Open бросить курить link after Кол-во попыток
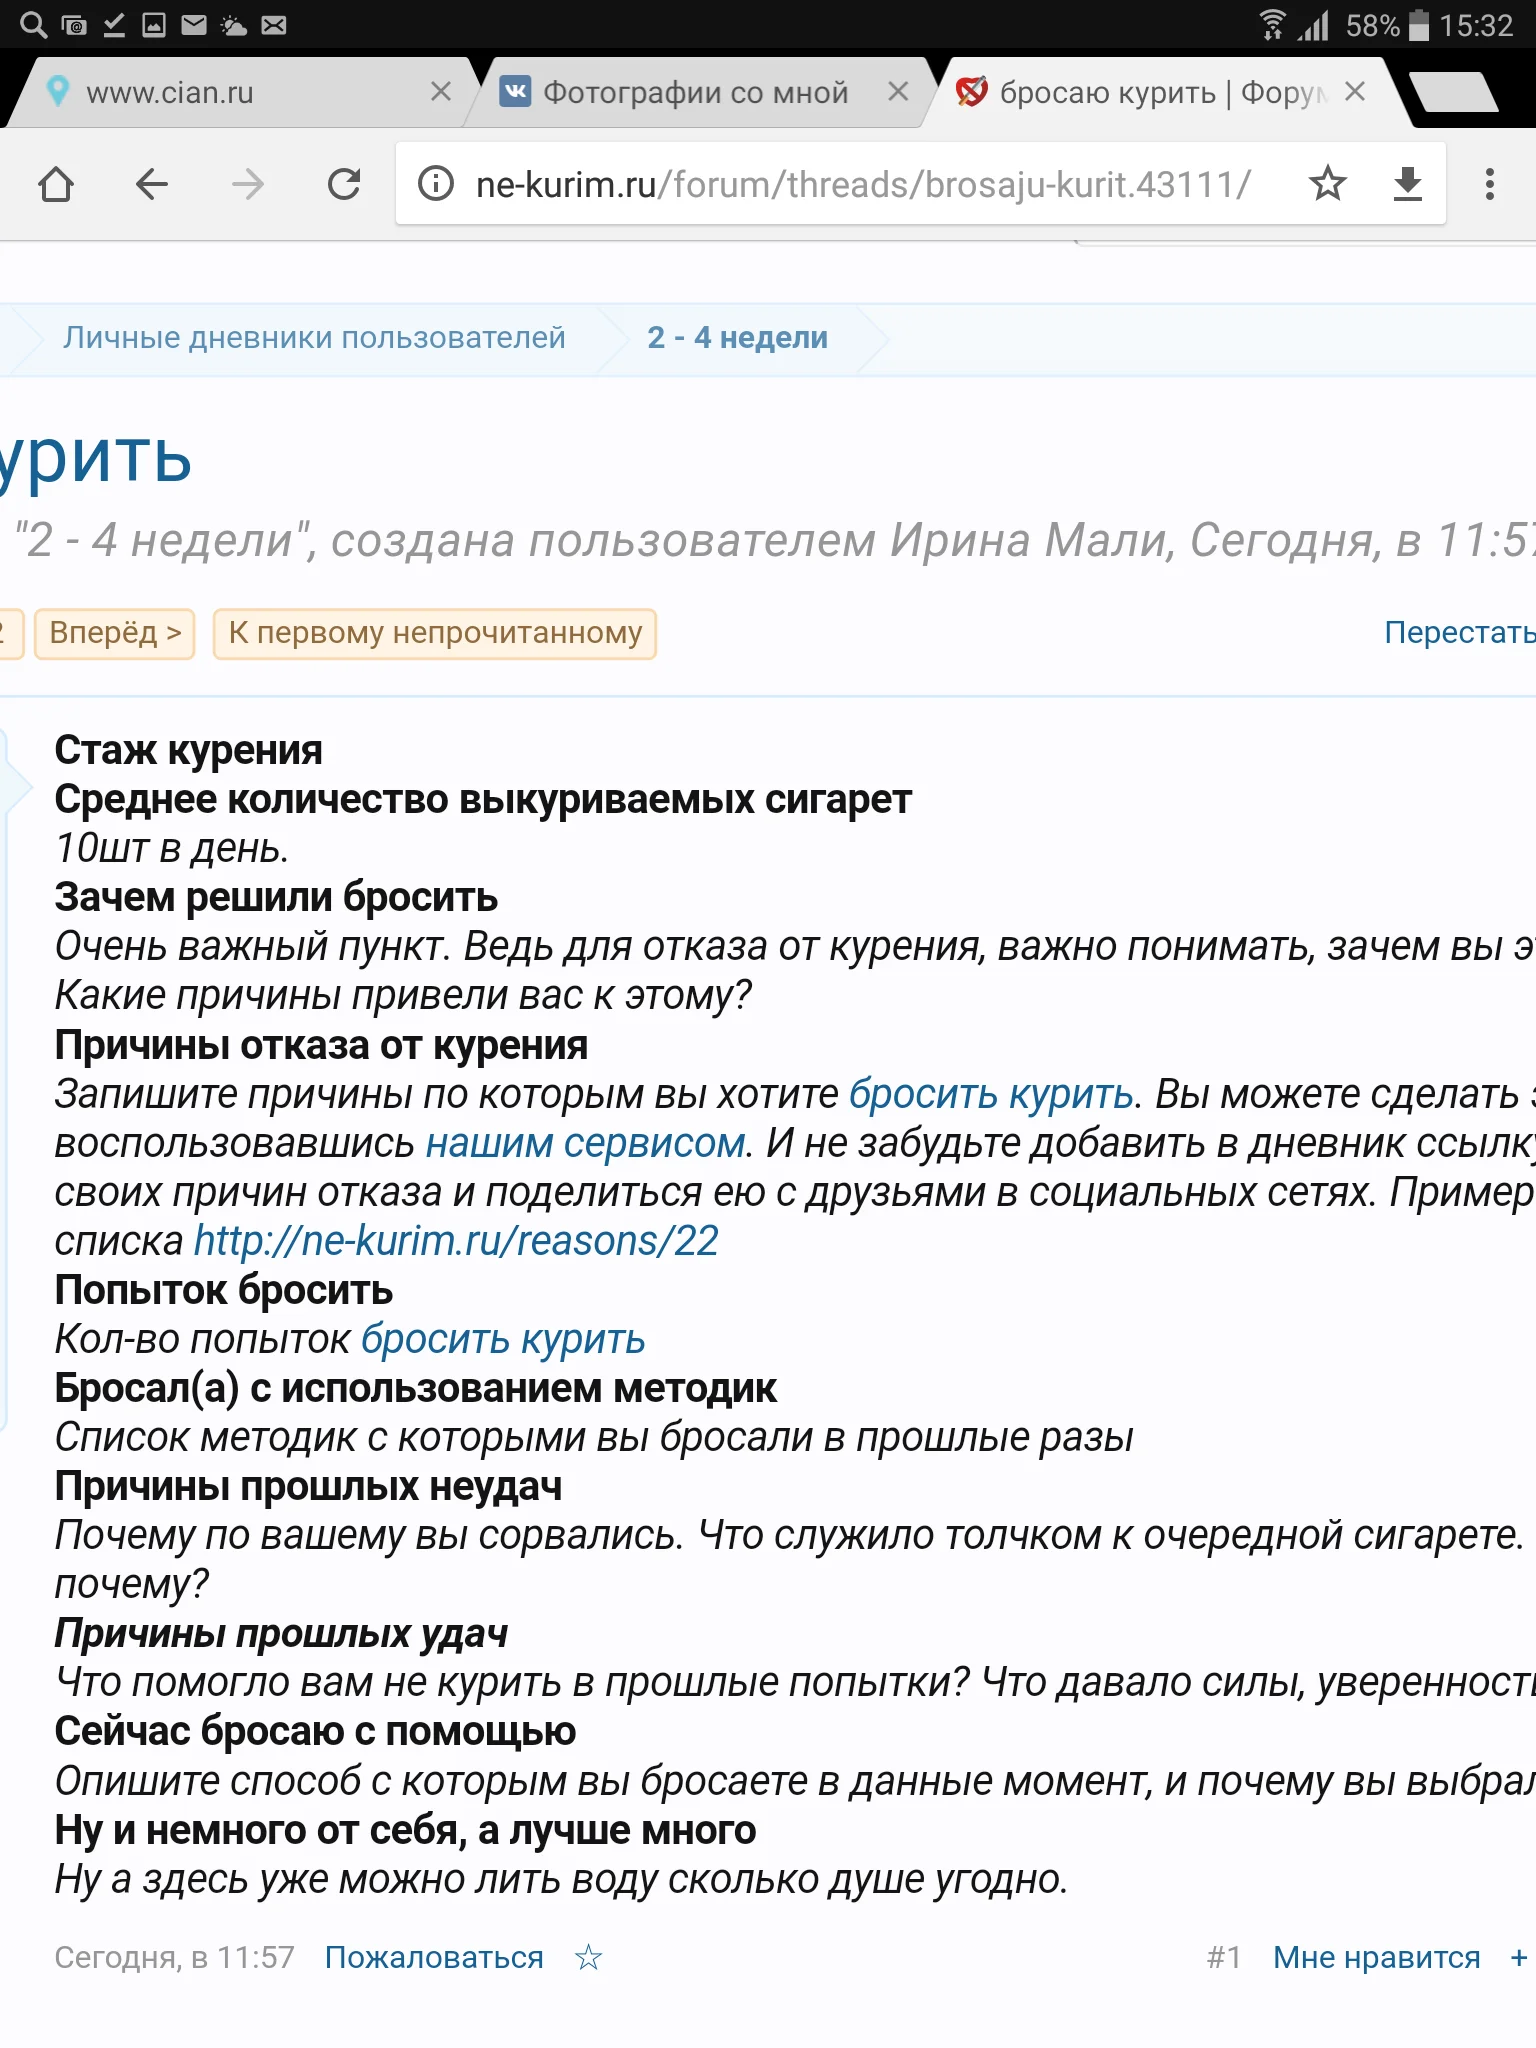The width and height of the screenshot is (1536, 2048). (x=503, y=1339)
